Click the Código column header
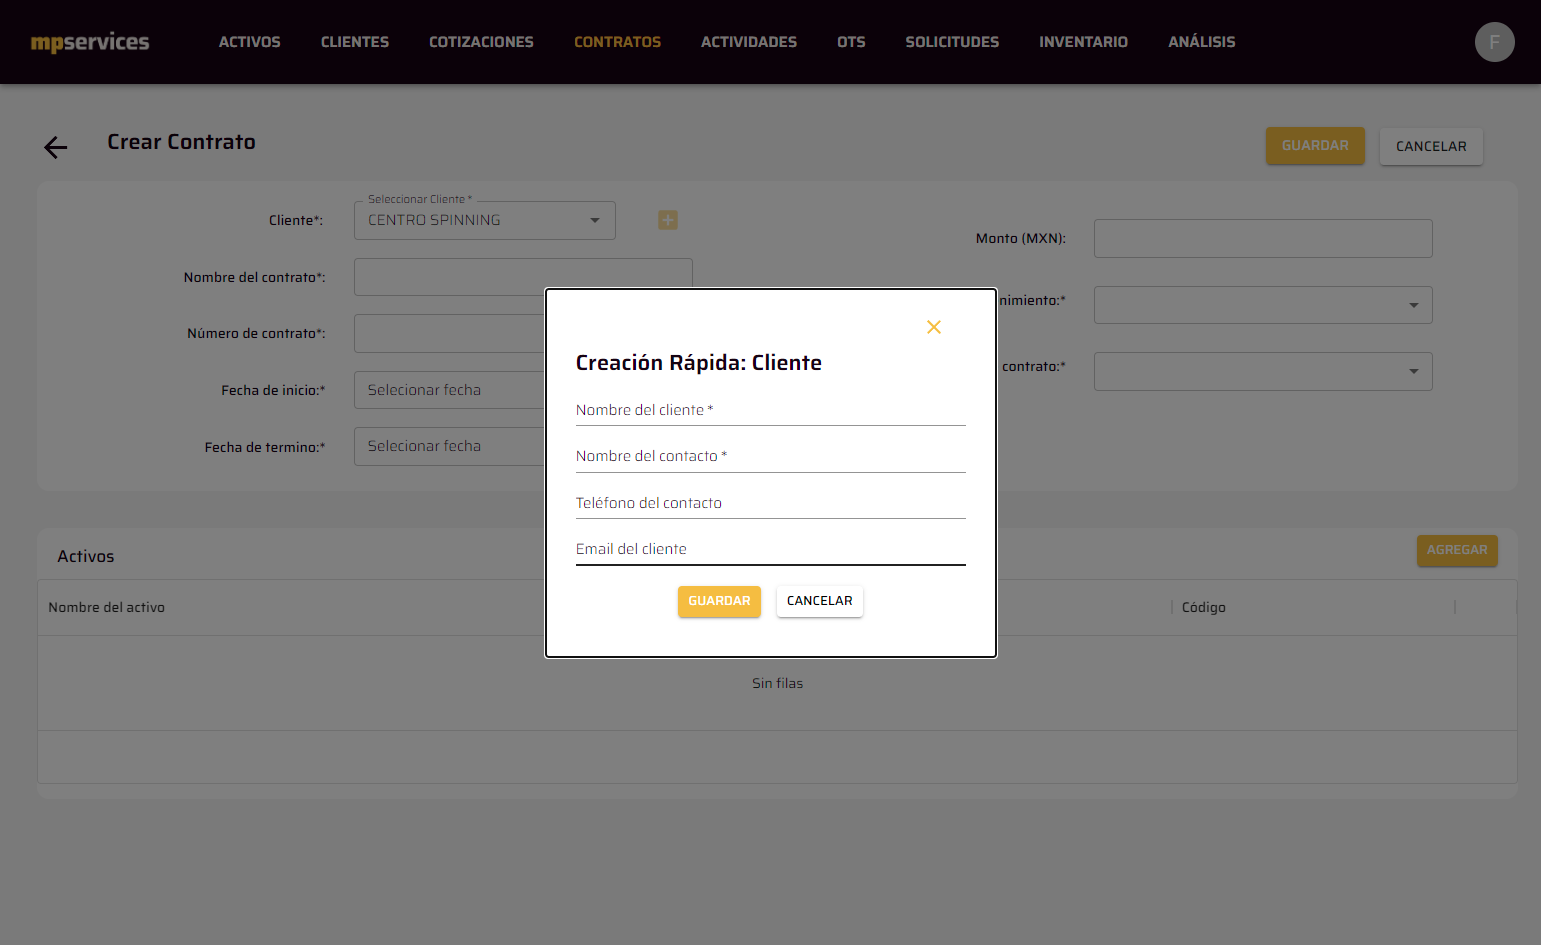The height and width of the screenshot is (945, 1541). pos(1204,607)
